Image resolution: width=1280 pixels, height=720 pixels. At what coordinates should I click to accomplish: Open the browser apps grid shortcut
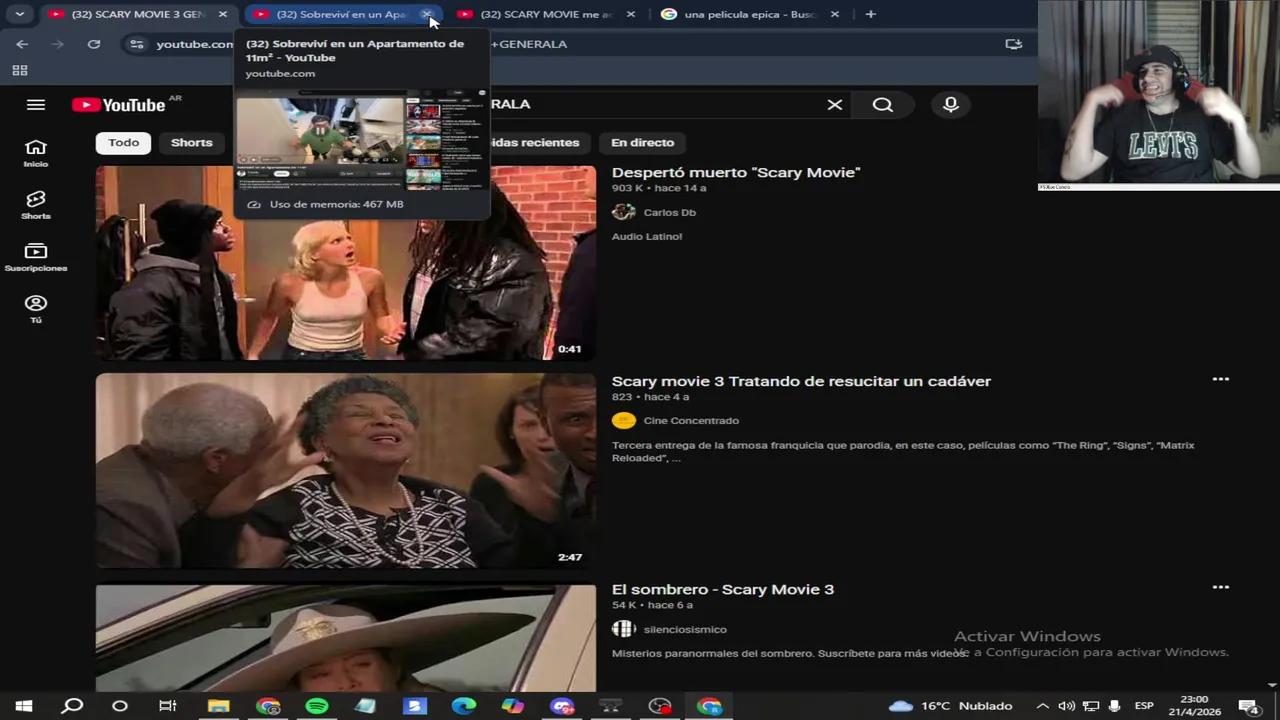tap(19, 70)
